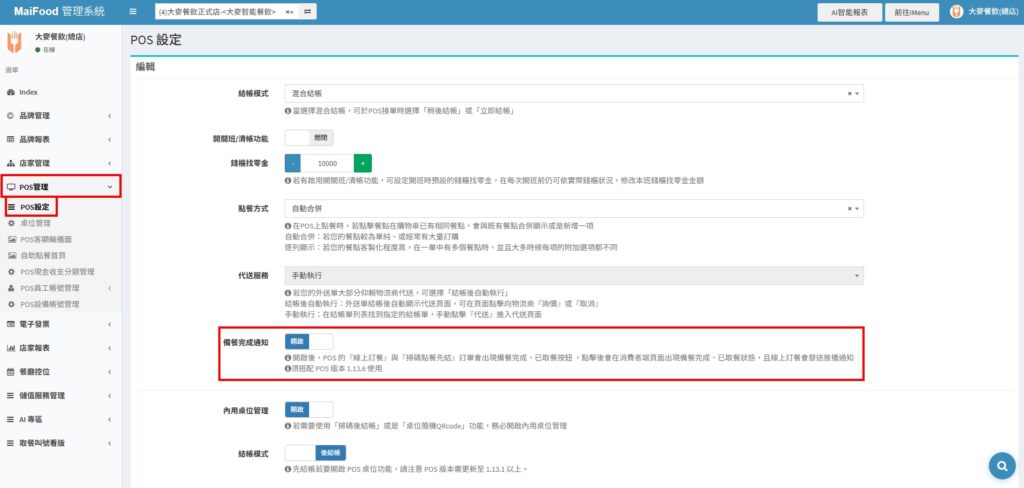Screen dimensions: 1024x488
Task: Click the POS設備帳號管理 gear icon
Action: 11,304
